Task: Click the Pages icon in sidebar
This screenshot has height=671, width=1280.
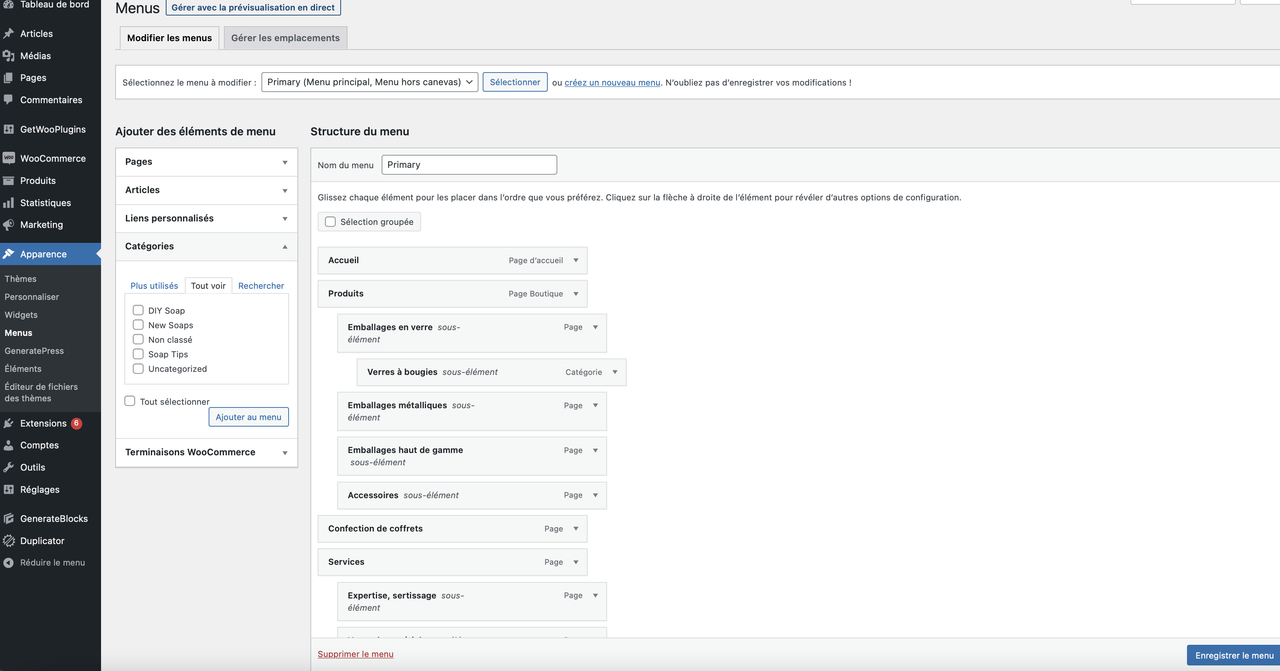Action: (9, 78)
